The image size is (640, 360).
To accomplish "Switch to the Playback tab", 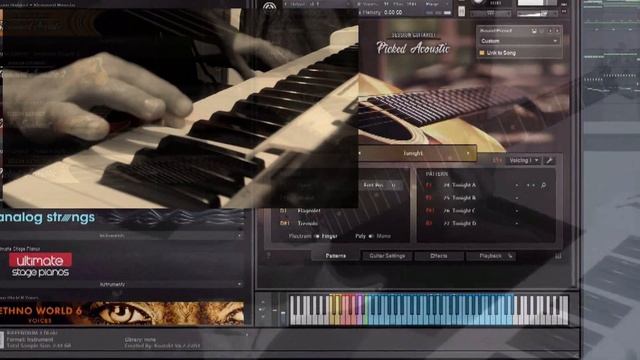I will [490, 256].
